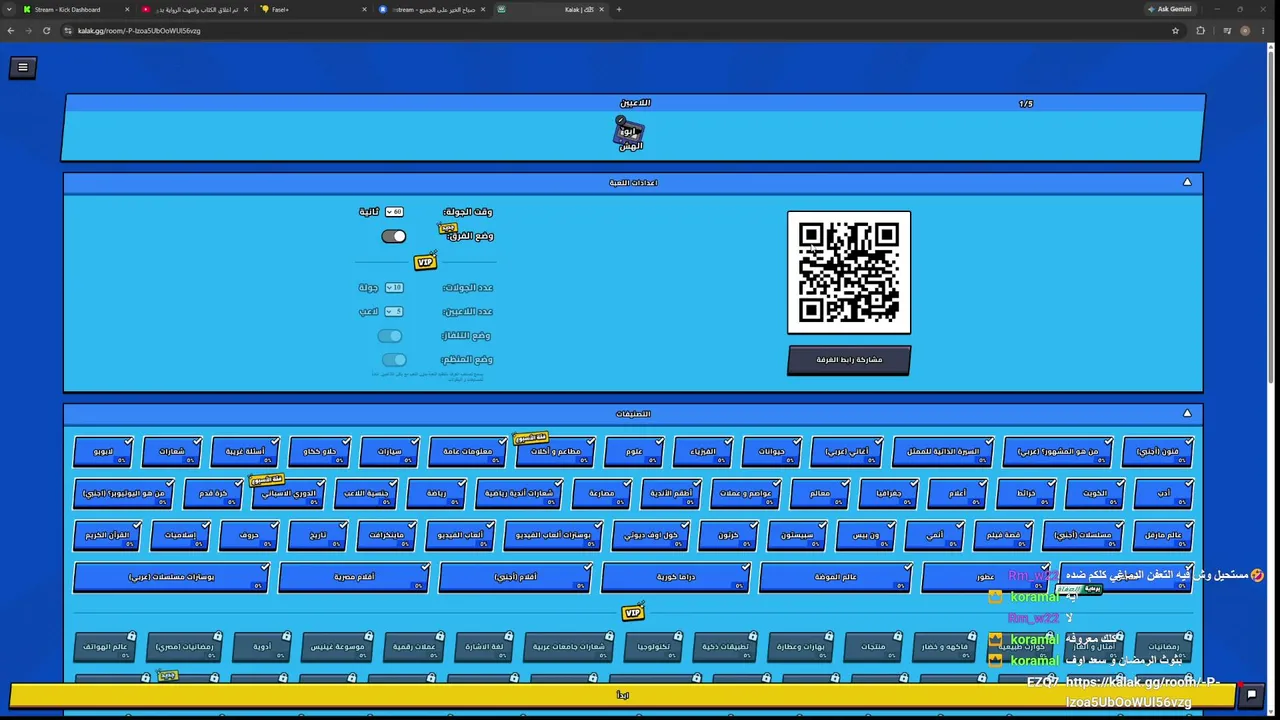Uncheck the شعارات category

172,452
